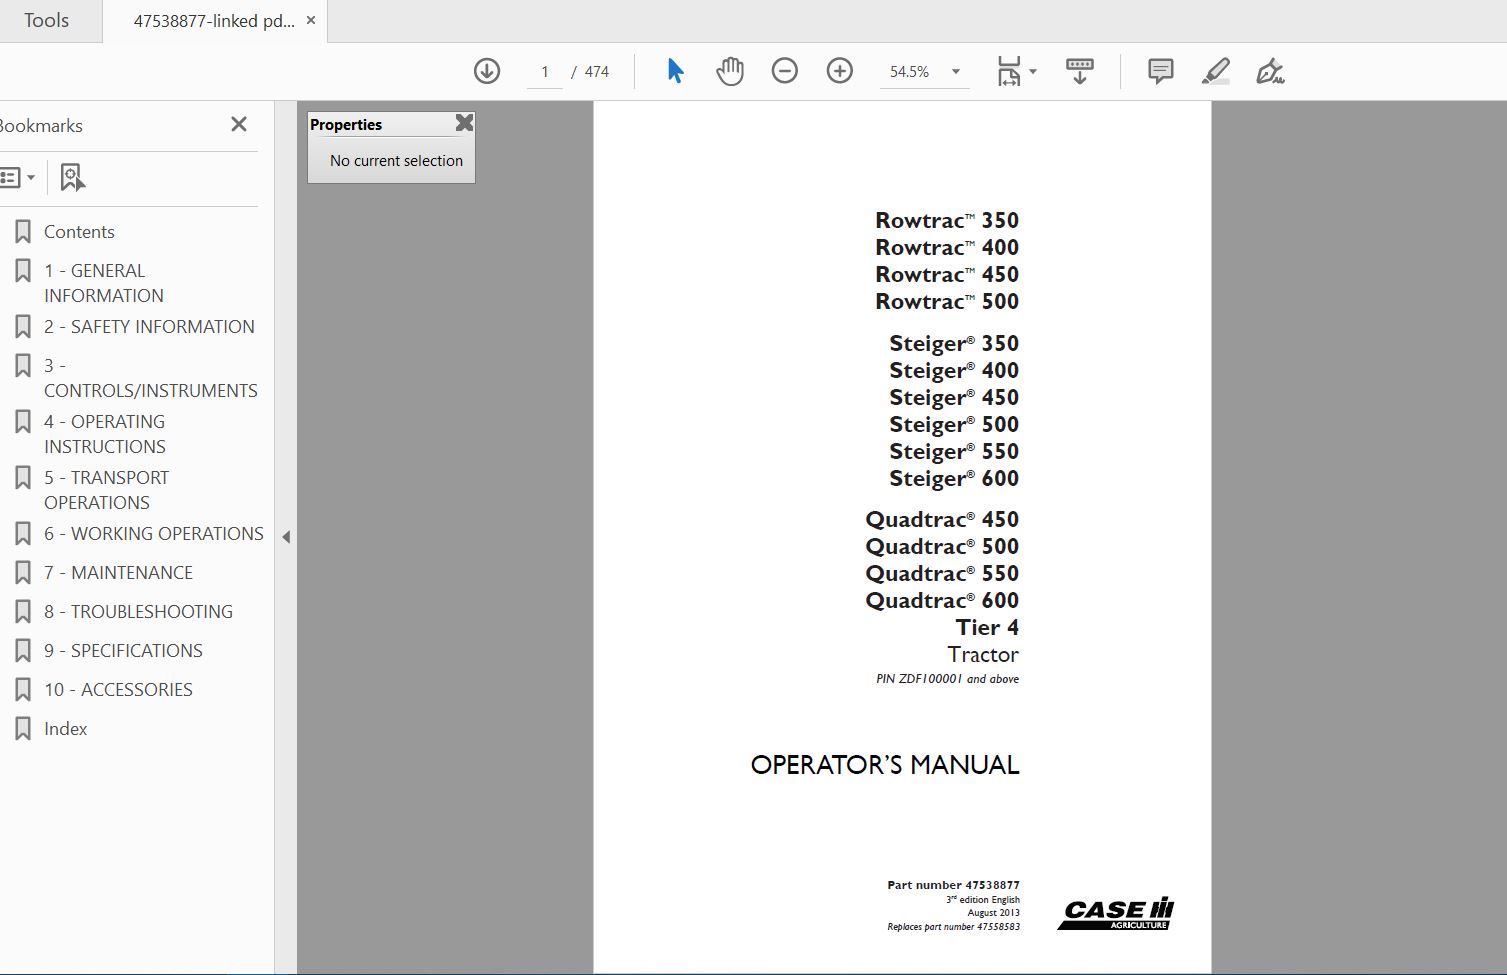Viewport: 1507px width, 975px height.
Task: Zoom in with the plus icon
Action: pyautogui.click(x=840, y=71)
